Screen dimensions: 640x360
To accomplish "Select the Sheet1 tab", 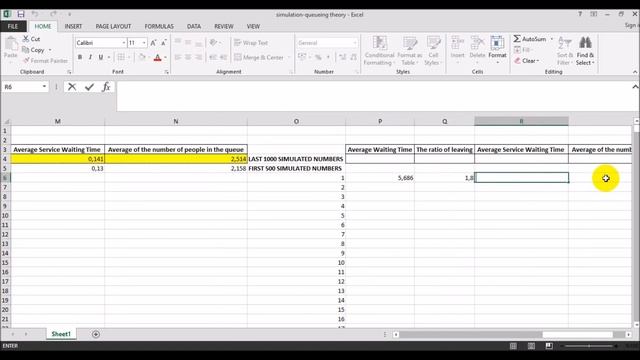I will click(x=61, y=334).
